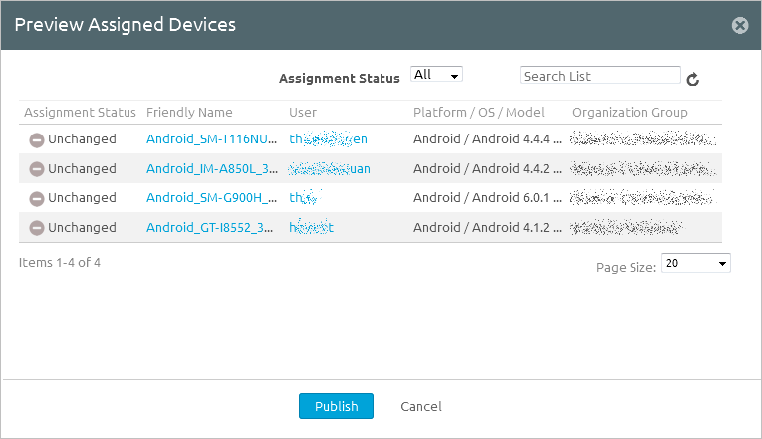
Task: Cancel the device assignment preview
Action: point(421,406)
